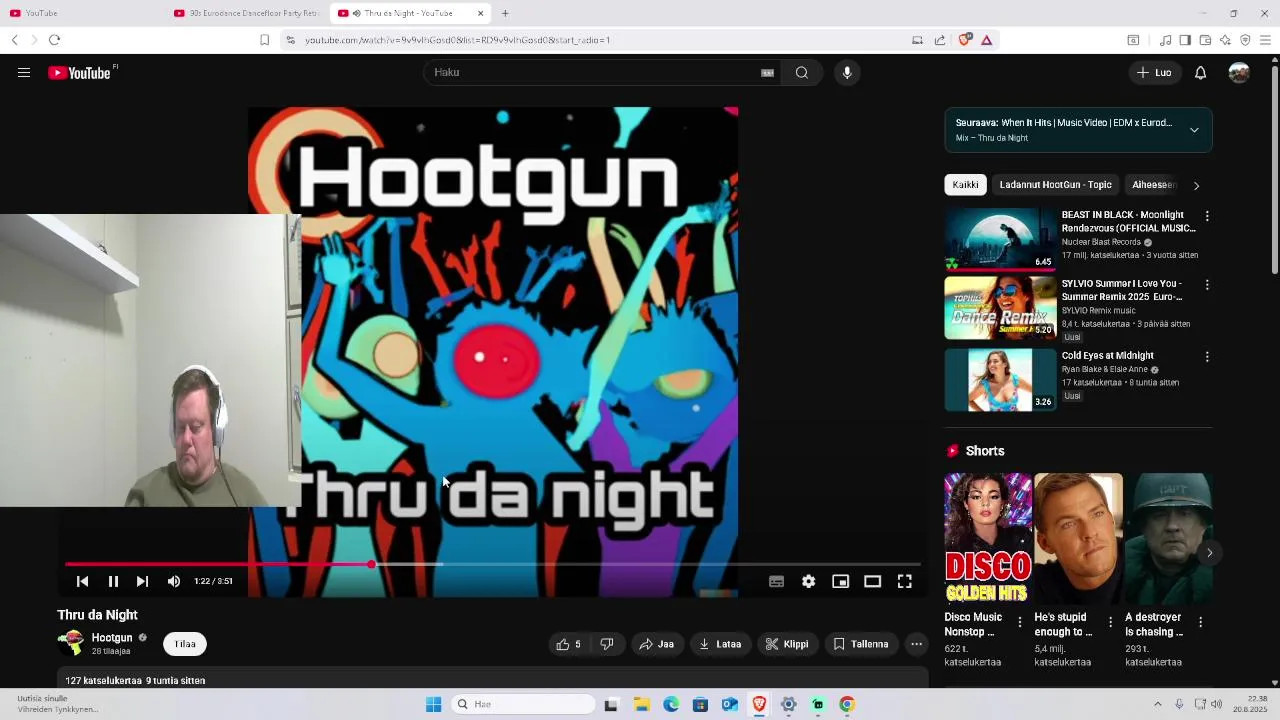
Task: Open options for the He's stupid enough short
Action: click(1110, 622)
